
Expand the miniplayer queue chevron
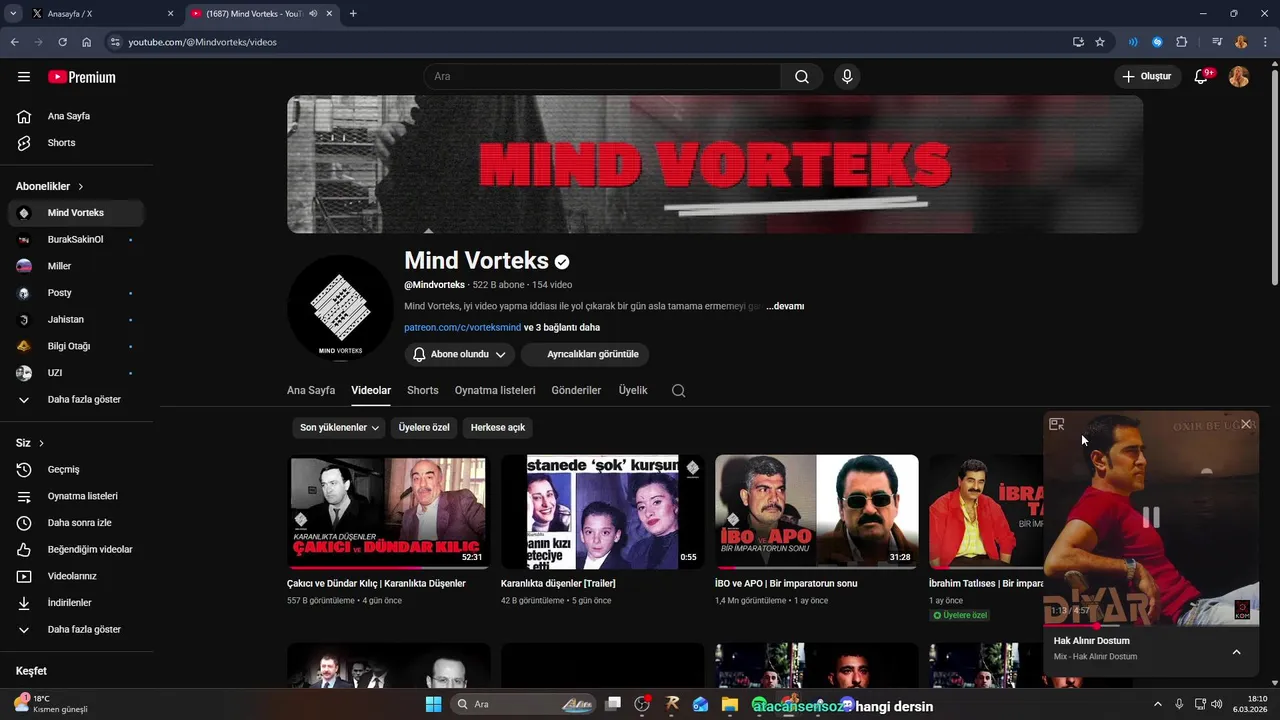pyautogui.click(x=1236, y=652)
